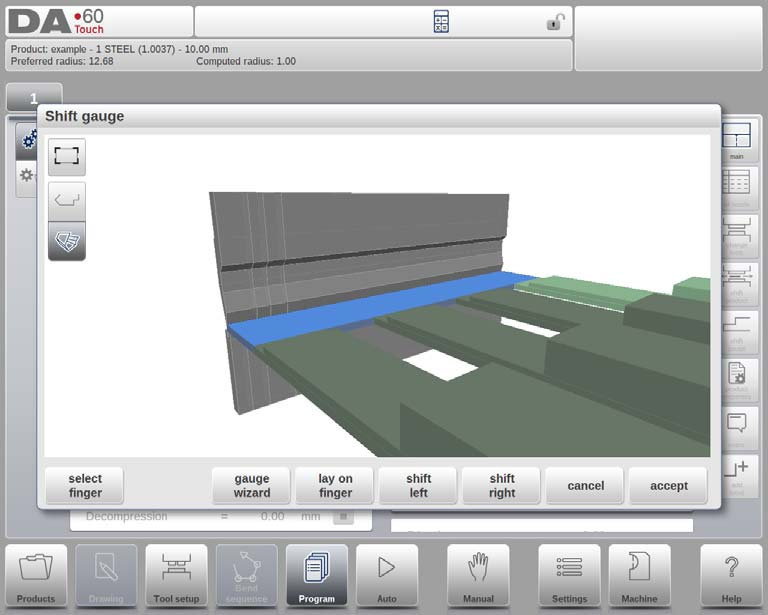The image size is (768, 615).
Task: Select the main view icon in sidebar
Action: click(x=737, y=141)
